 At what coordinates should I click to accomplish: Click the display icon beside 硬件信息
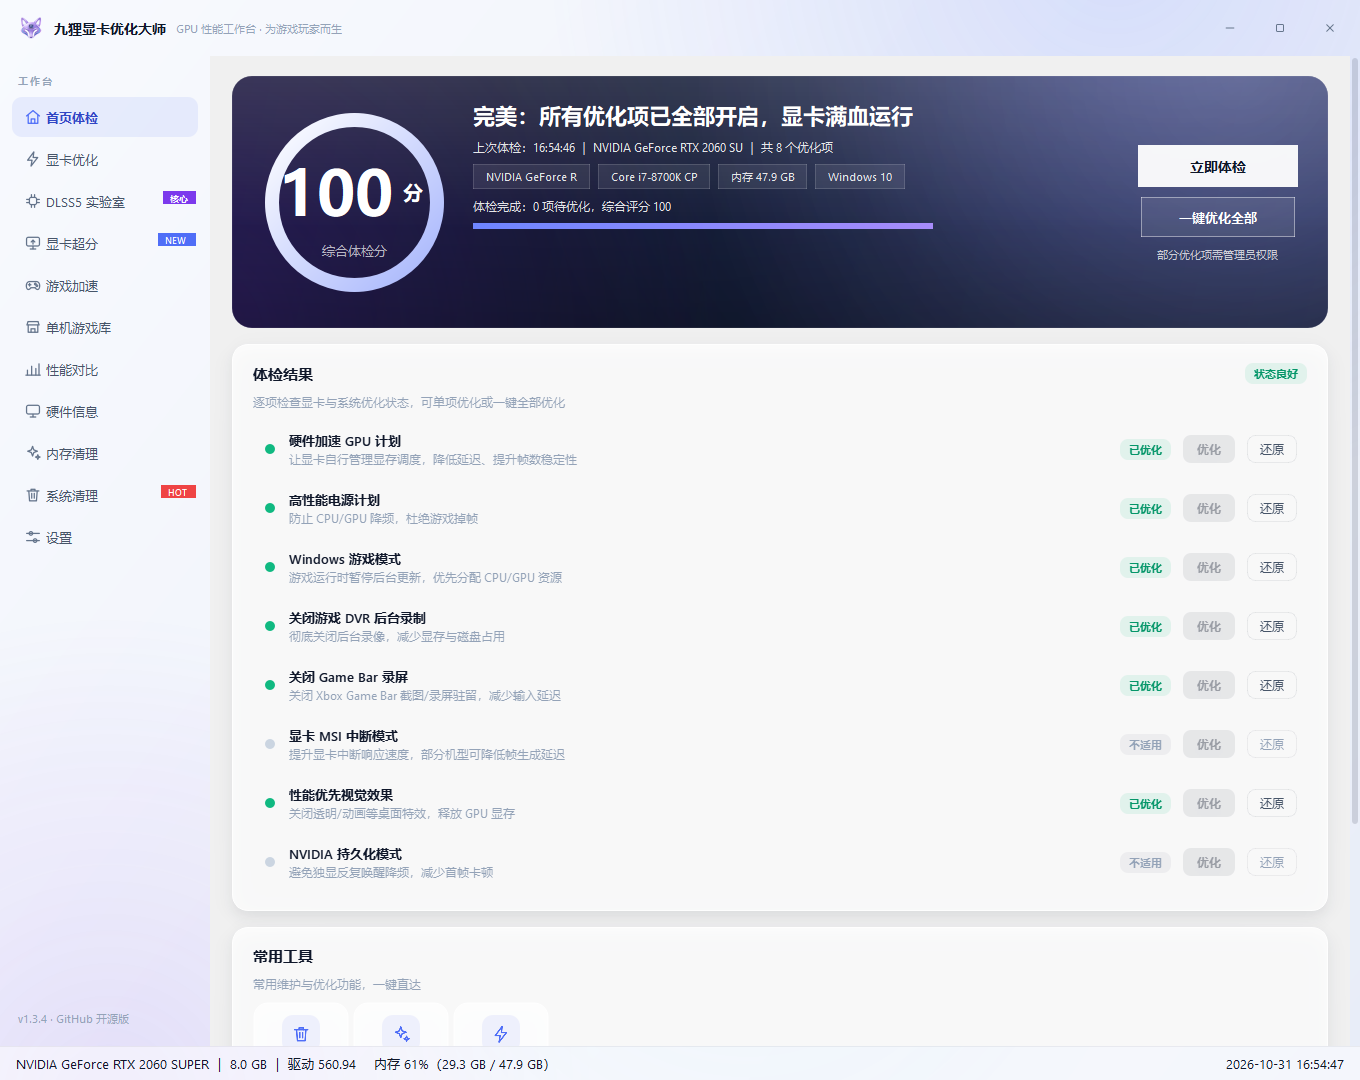33,411
